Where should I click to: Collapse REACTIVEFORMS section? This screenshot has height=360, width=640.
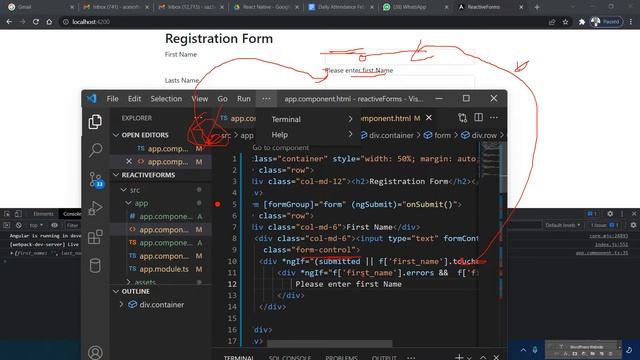coord(116,175)
